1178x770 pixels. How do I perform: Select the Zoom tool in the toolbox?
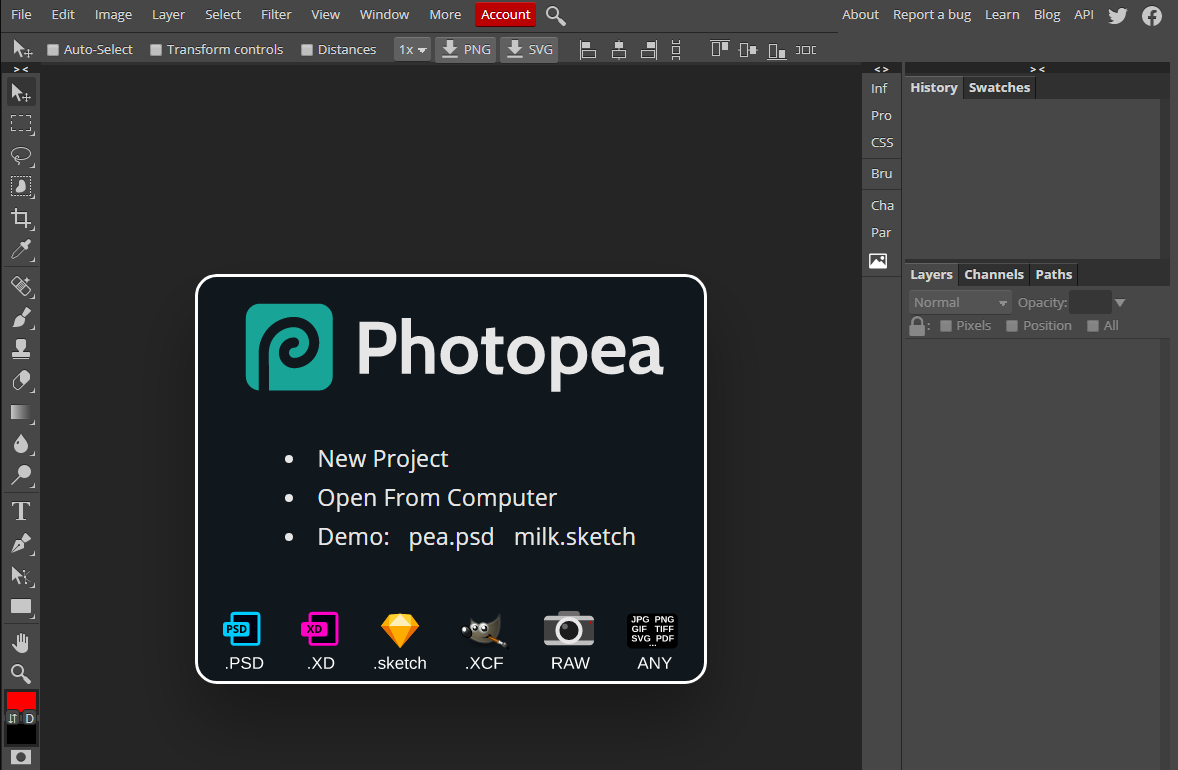point(21,674)
